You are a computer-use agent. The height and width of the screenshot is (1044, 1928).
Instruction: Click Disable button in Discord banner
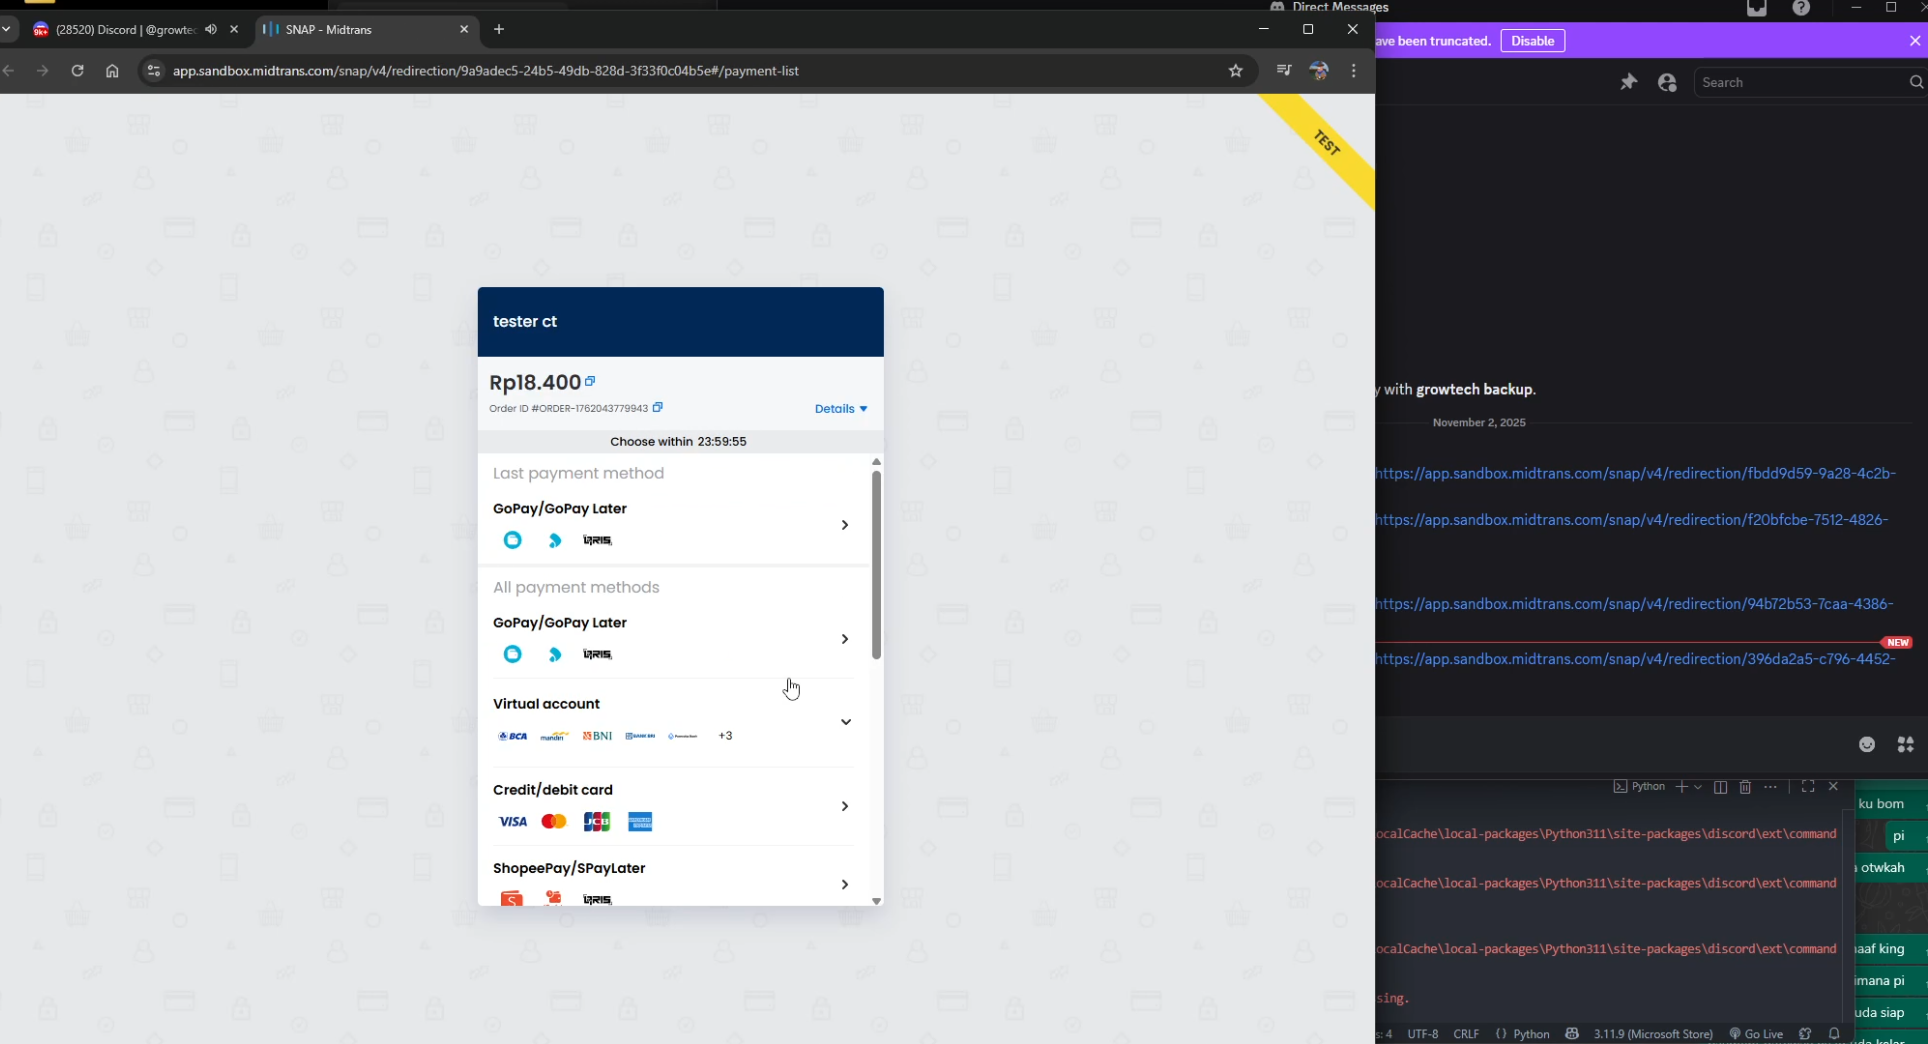1532,41
